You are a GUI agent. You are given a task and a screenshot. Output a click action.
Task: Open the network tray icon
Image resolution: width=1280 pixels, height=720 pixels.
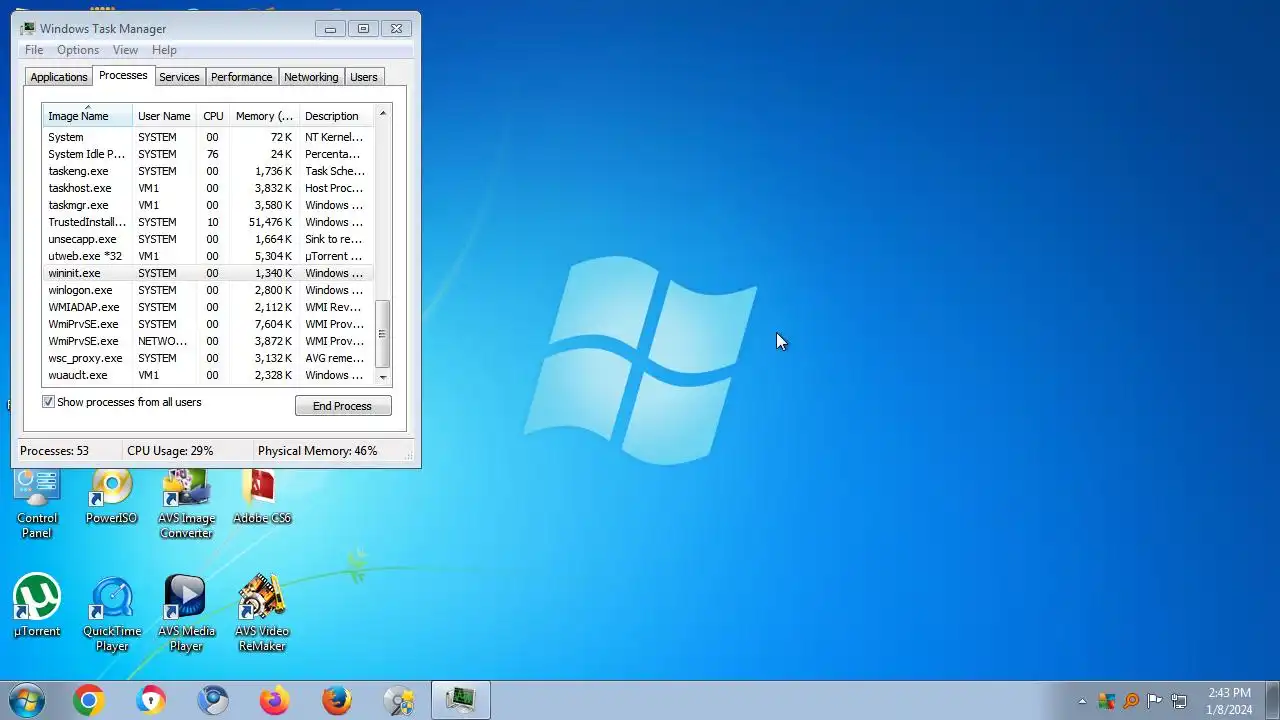pos(1179,701)
